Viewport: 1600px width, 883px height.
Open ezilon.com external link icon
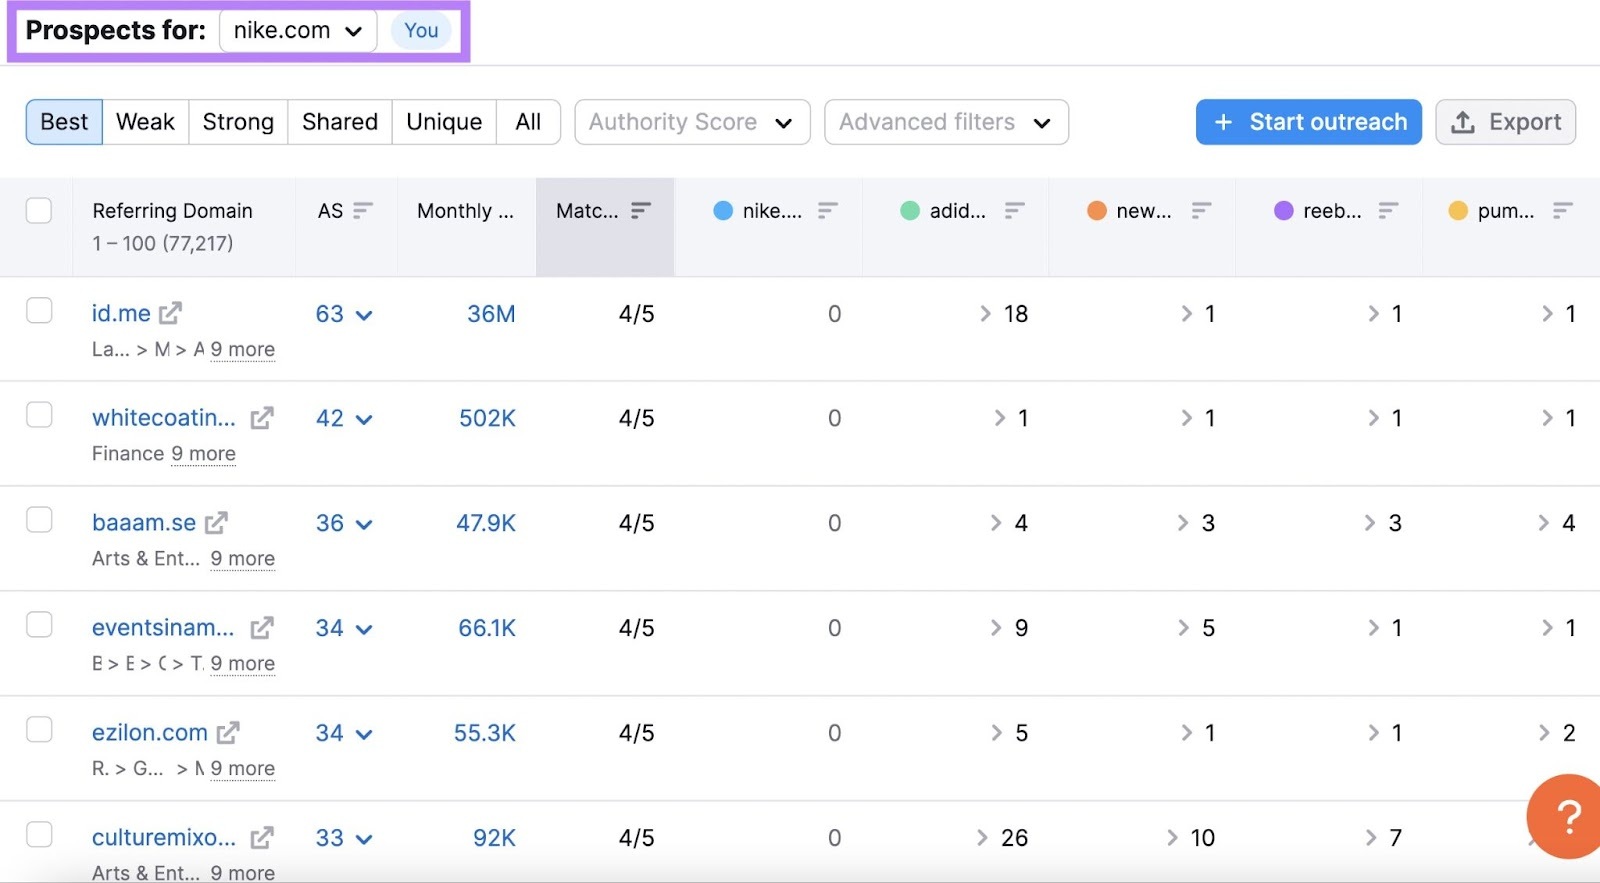tap(228, 733)
